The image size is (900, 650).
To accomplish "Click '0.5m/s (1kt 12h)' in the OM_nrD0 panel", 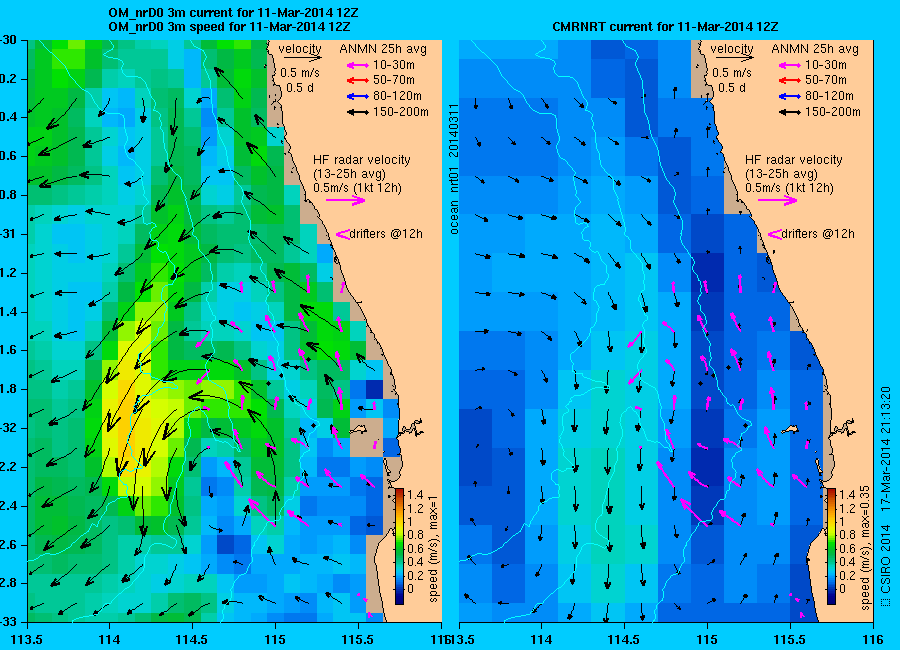I will pos(357,188).
